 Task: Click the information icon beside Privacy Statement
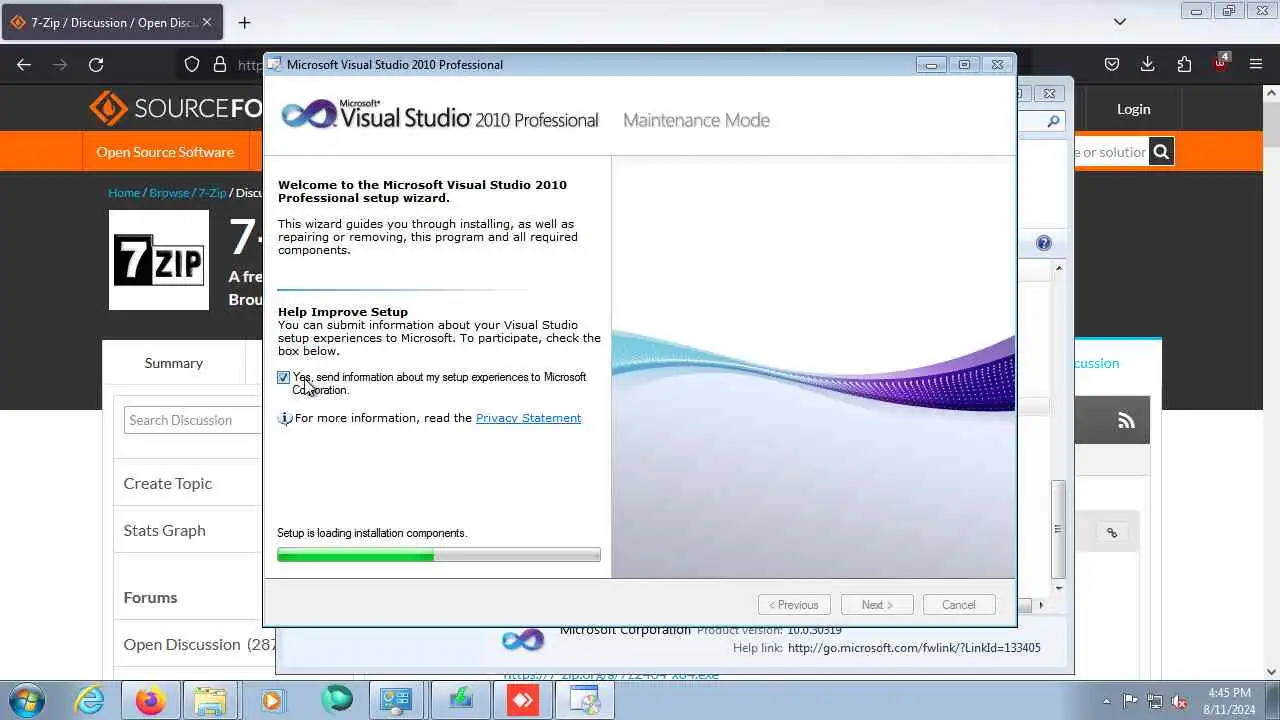tap(285, 418)
